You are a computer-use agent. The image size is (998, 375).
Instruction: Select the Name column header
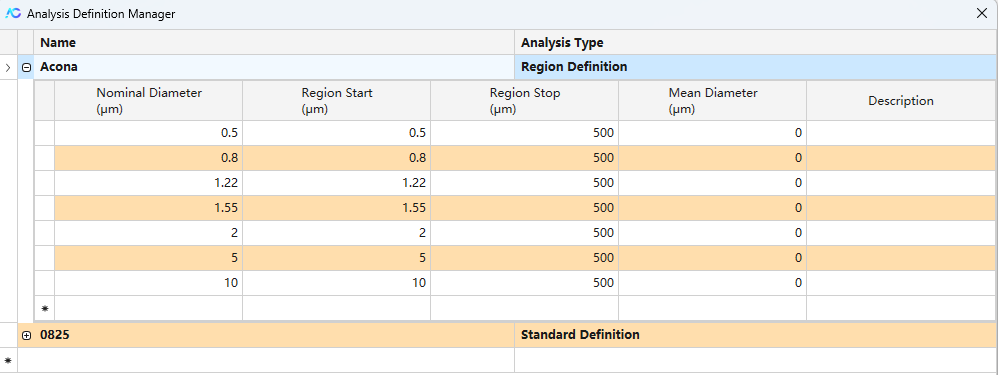274,43
